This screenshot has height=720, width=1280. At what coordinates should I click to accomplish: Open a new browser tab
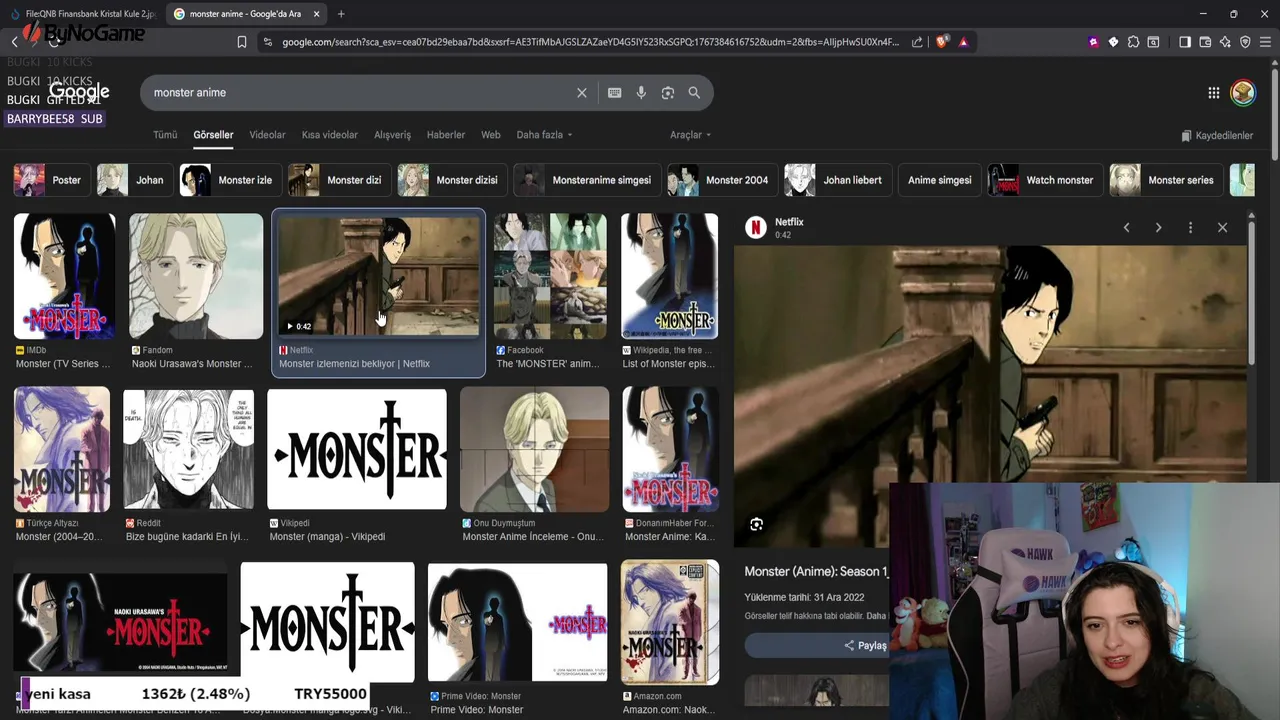pos(341,14)
